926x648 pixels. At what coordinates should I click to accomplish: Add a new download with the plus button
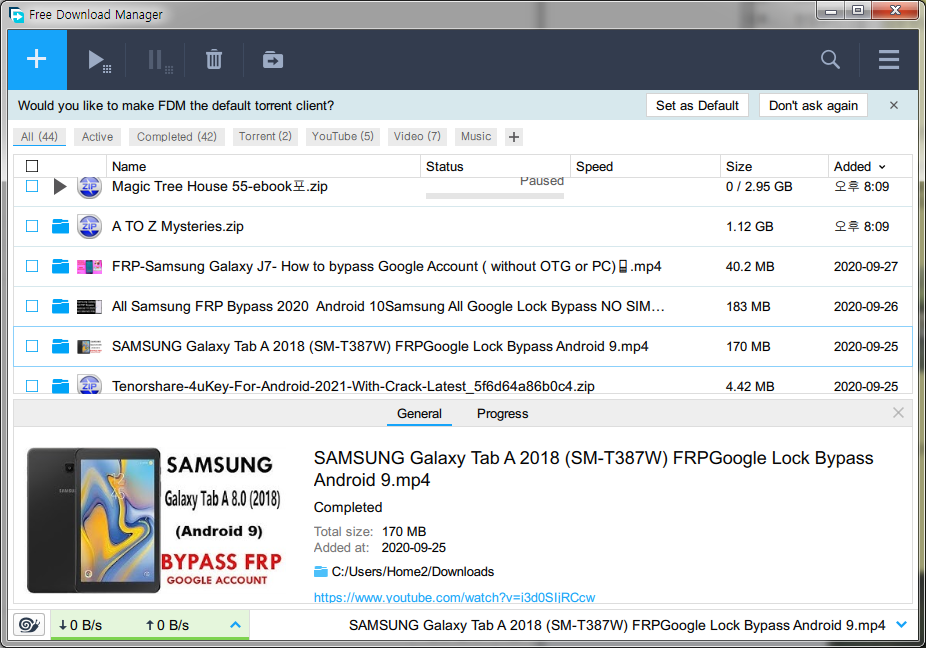37,59
